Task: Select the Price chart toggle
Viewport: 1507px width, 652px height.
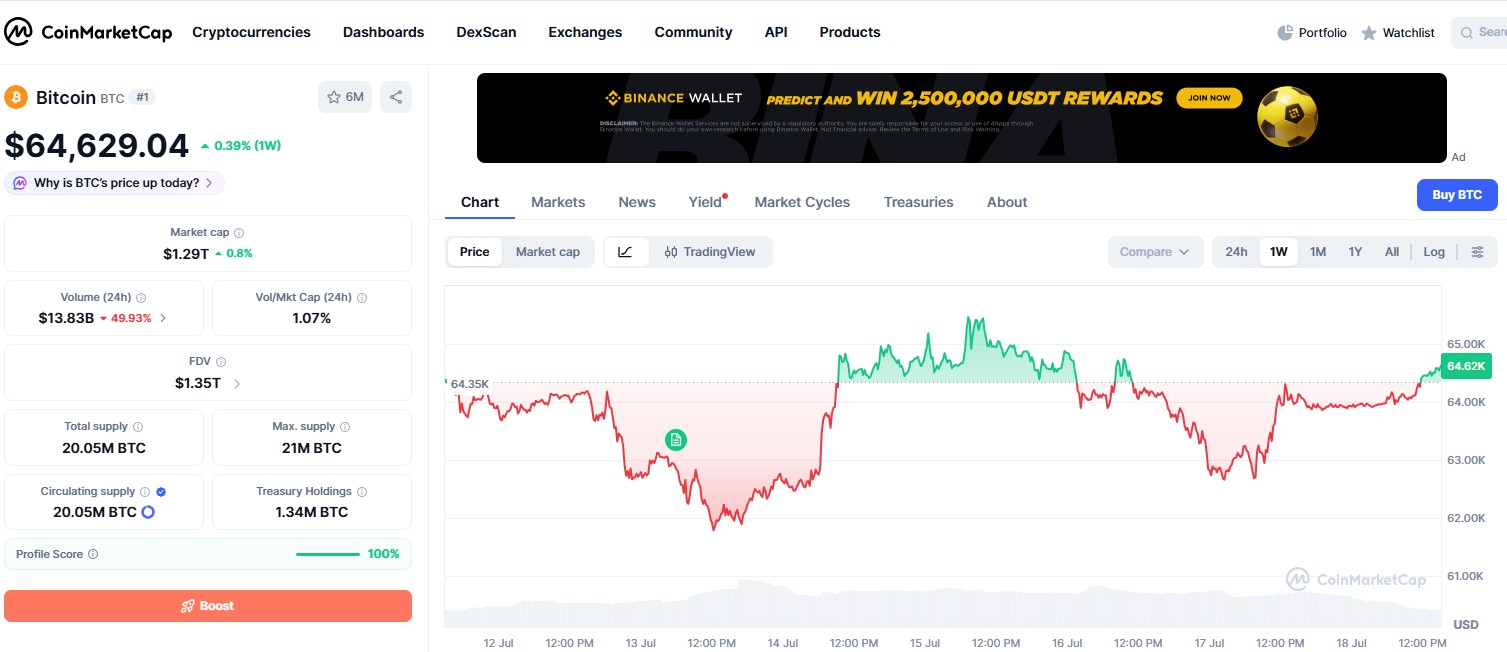Action: tap(474, 252)
